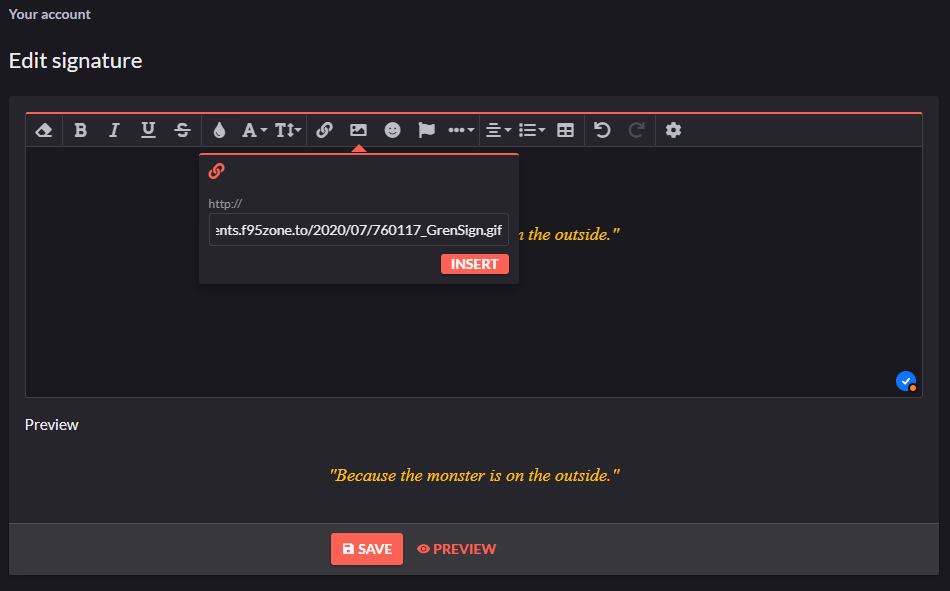Apply strikethrough formatting
Image resolution: width=950 pixels, height=591 pixels.
point(182,130)
